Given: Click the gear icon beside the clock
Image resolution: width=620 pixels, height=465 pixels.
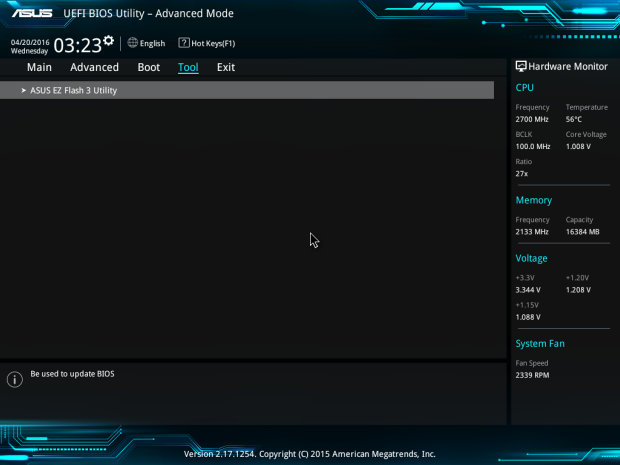Looking at the screenshot, I should pos(108,41).
